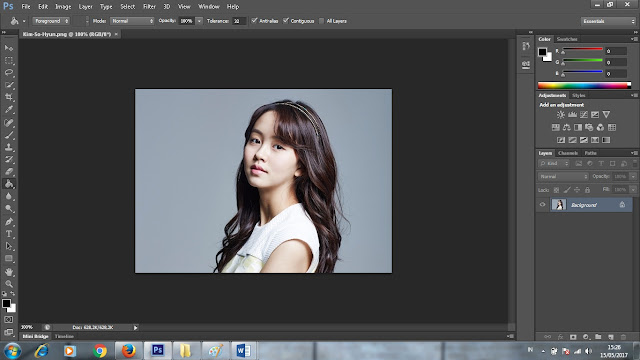Select the Rectangular Marquee tool

tap(9, 60)
